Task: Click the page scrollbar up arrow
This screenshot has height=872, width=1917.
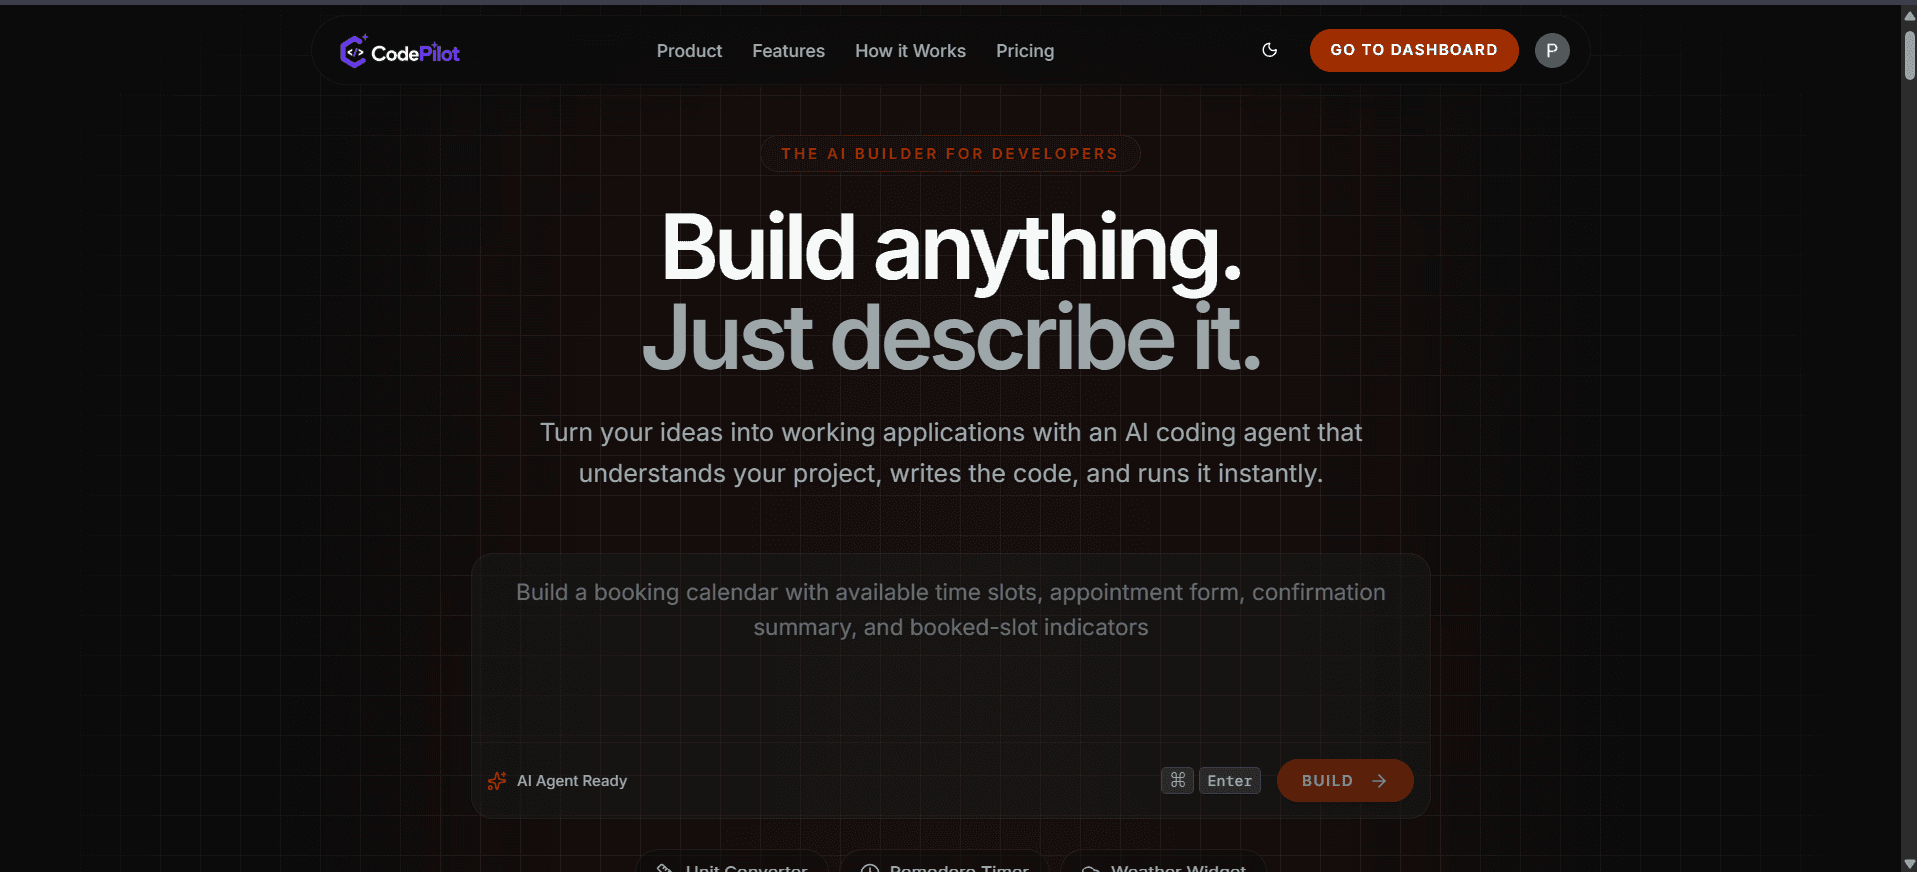Action: (x=1909, y=15)
